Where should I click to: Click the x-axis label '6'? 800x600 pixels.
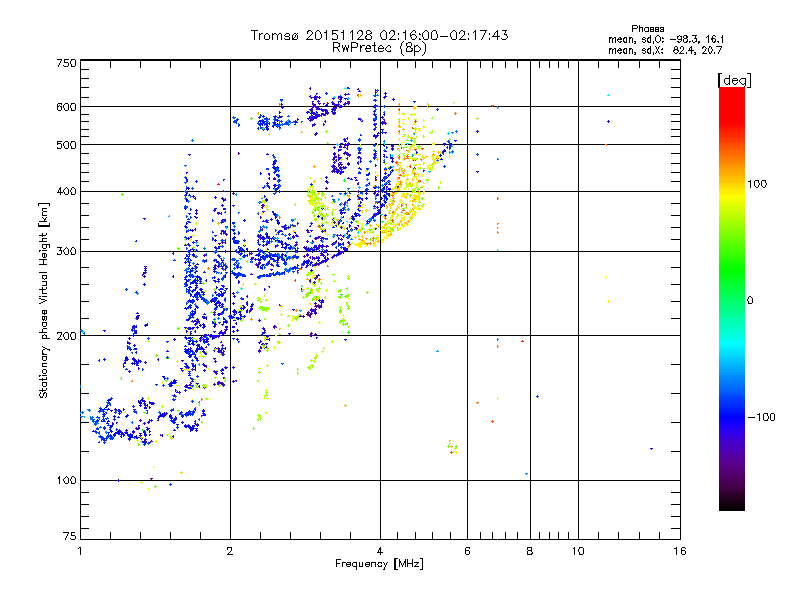coord(467,551)
